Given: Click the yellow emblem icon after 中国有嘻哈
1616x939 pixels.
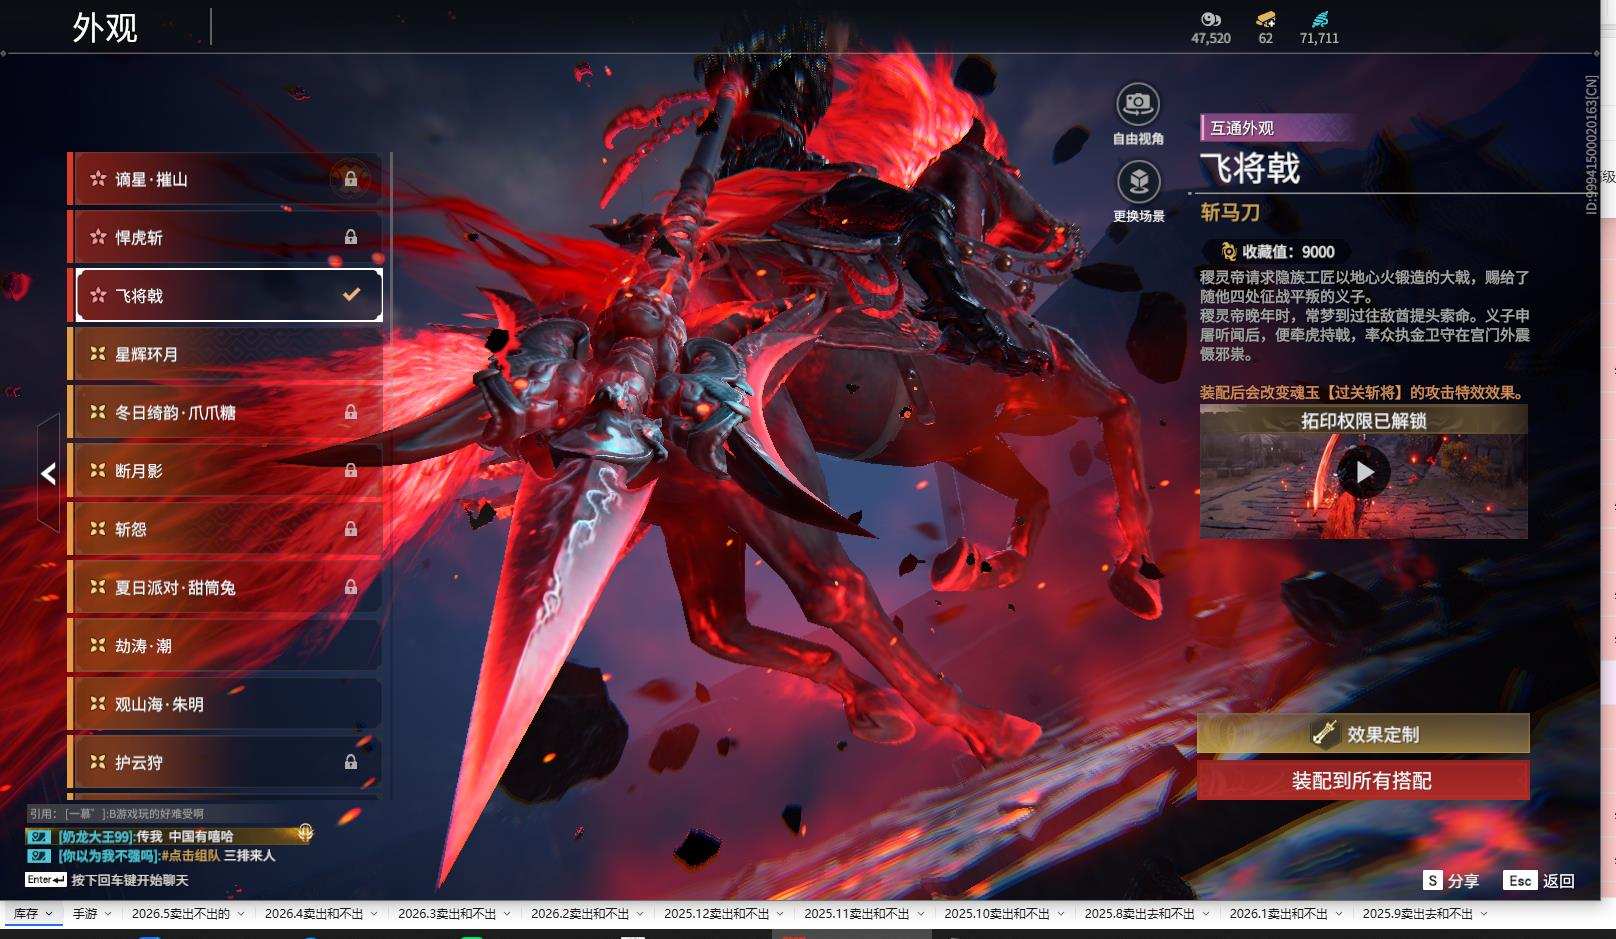Looking at the screenshot, I should click(x=305, y=832).
